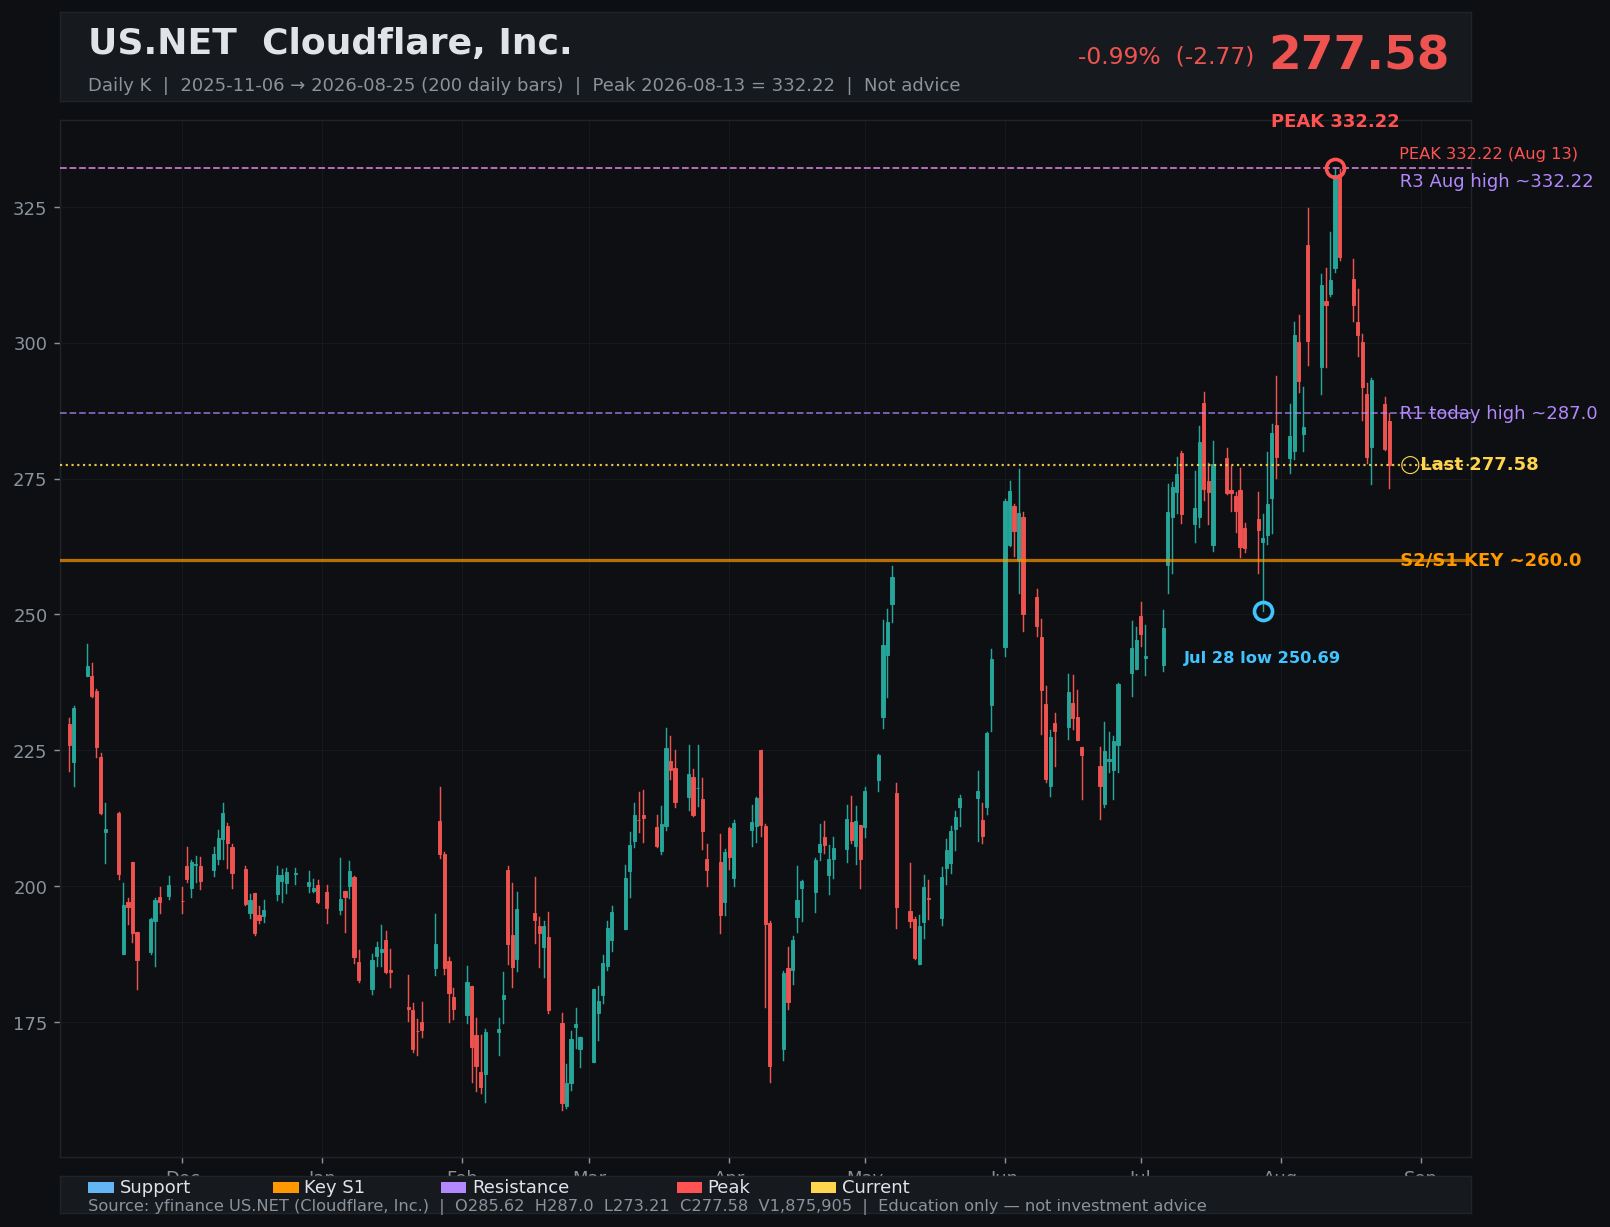The width and height of the screenshot is (1610, 1227).
Task: Click the 'US.NET Cloudflare, Inc.' title
Action: (330, 43)
